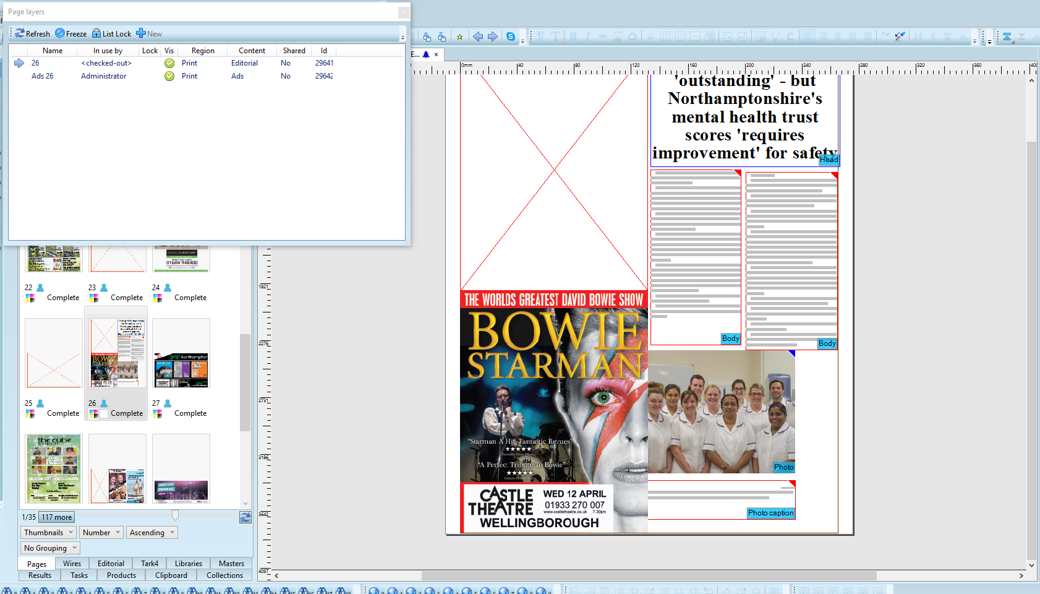Click the eyedropper toolbar icon
Screen dimensions: 1040x594
click(900, 36)
